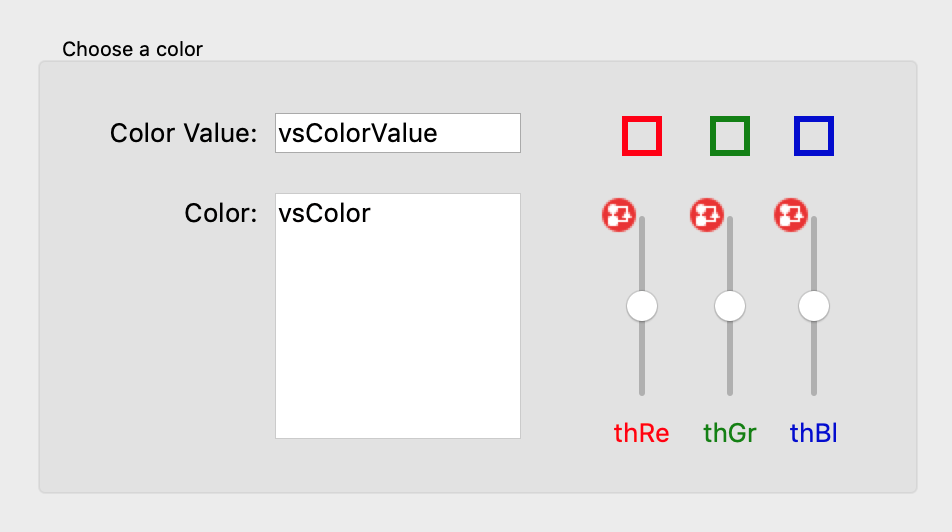Click the green thGr label
The height and width of the screenshot is (532, 952).
[730, 433]
